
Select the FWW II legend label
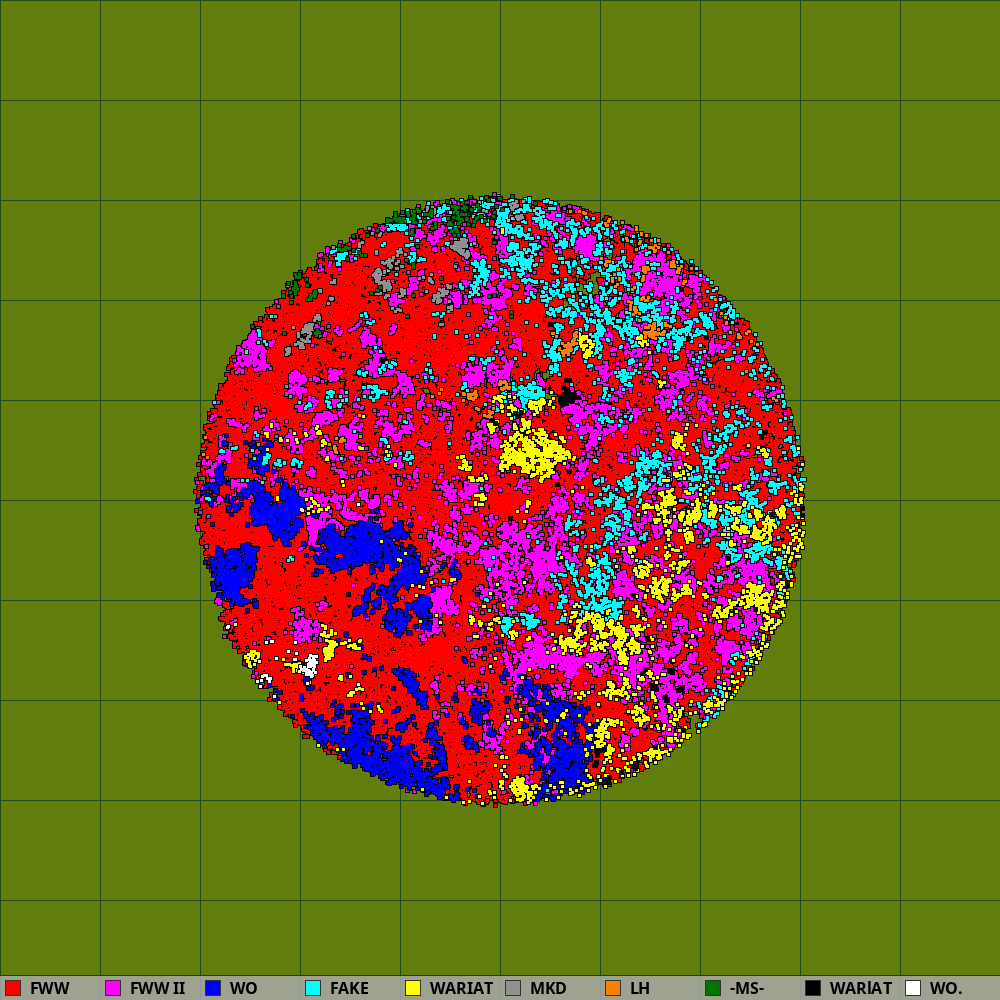[158, 989]
